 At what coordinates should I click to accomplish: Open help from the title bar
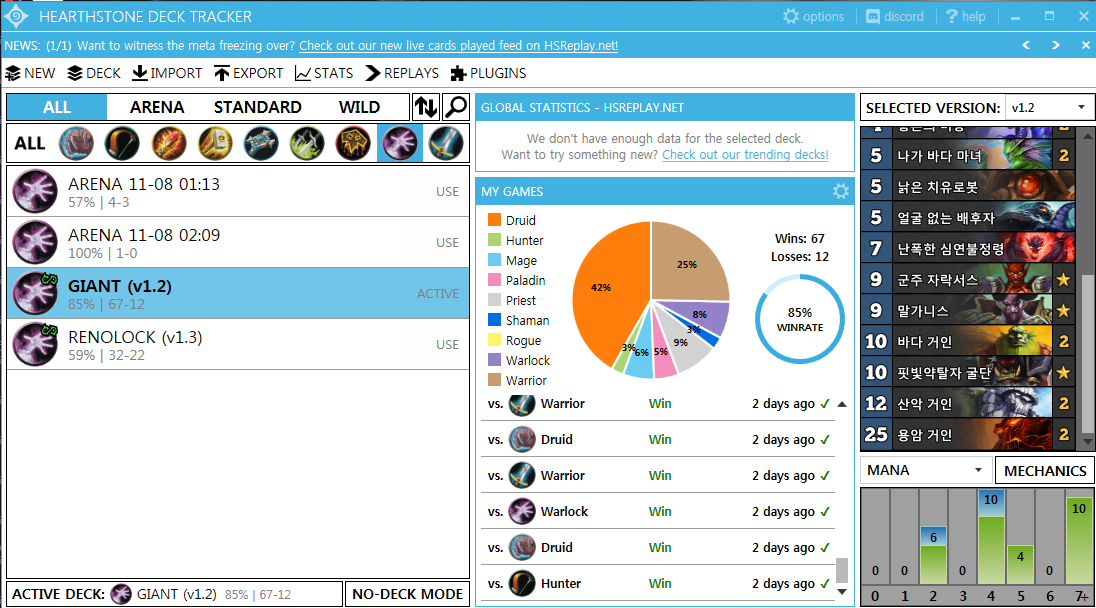pyautogui.click(x=965, y=16)
